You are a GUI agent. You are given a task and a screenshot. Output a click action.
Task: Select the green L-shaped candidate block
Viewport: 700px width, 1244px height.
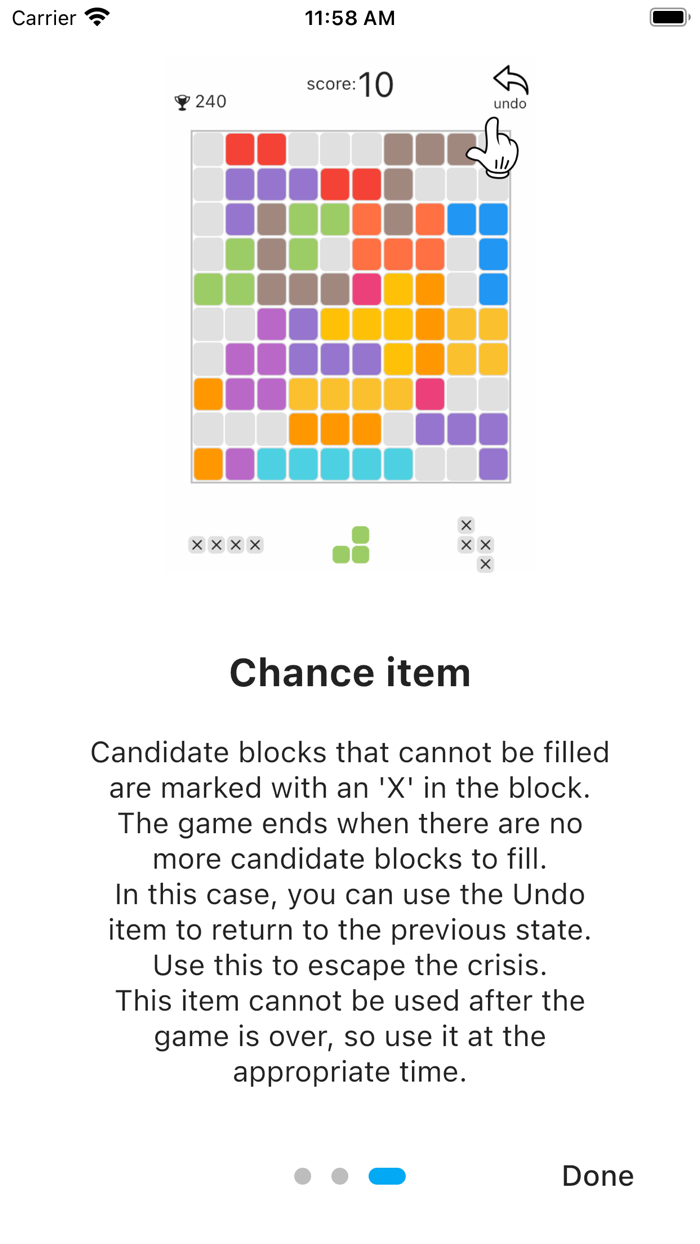[x=352, y=545]
